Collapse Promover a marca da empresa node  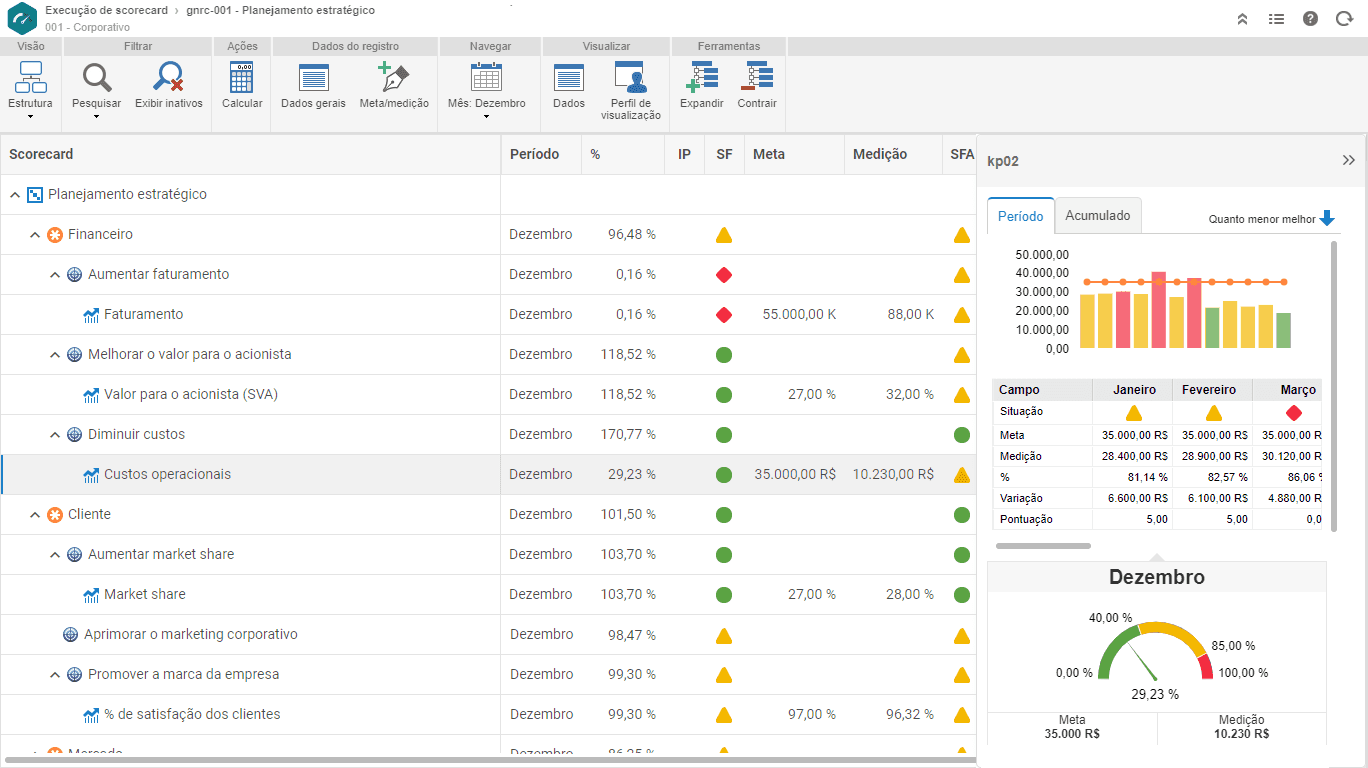tap(55, 675)
